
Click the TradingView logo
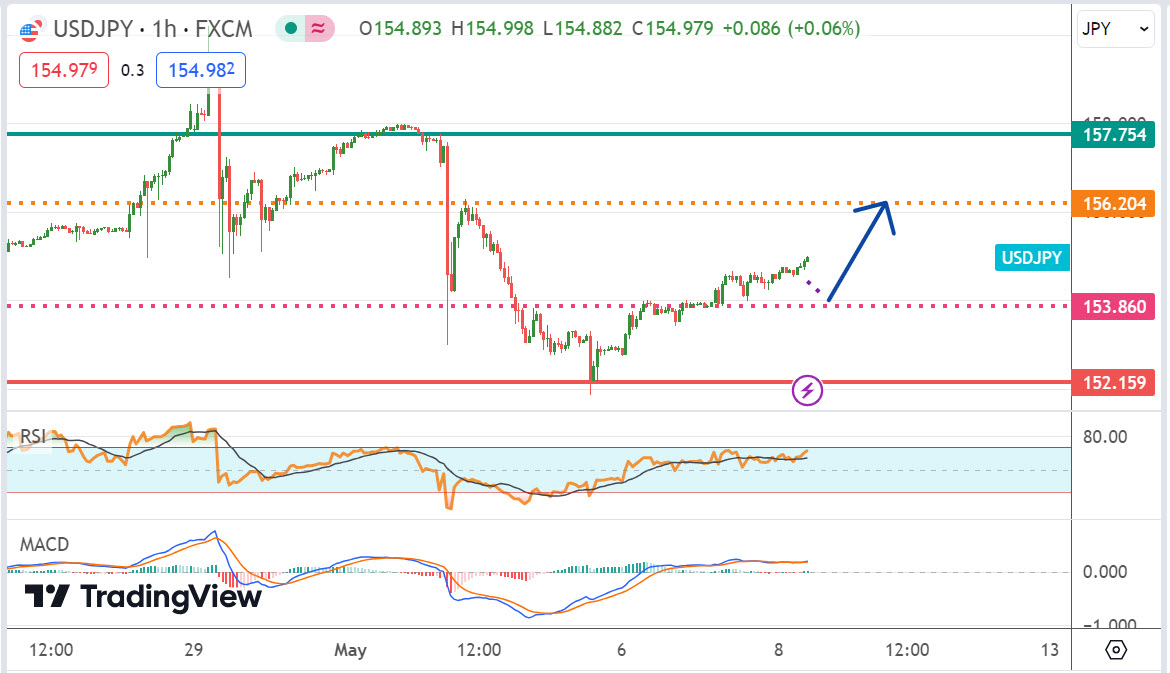click(x=142, y=597)
